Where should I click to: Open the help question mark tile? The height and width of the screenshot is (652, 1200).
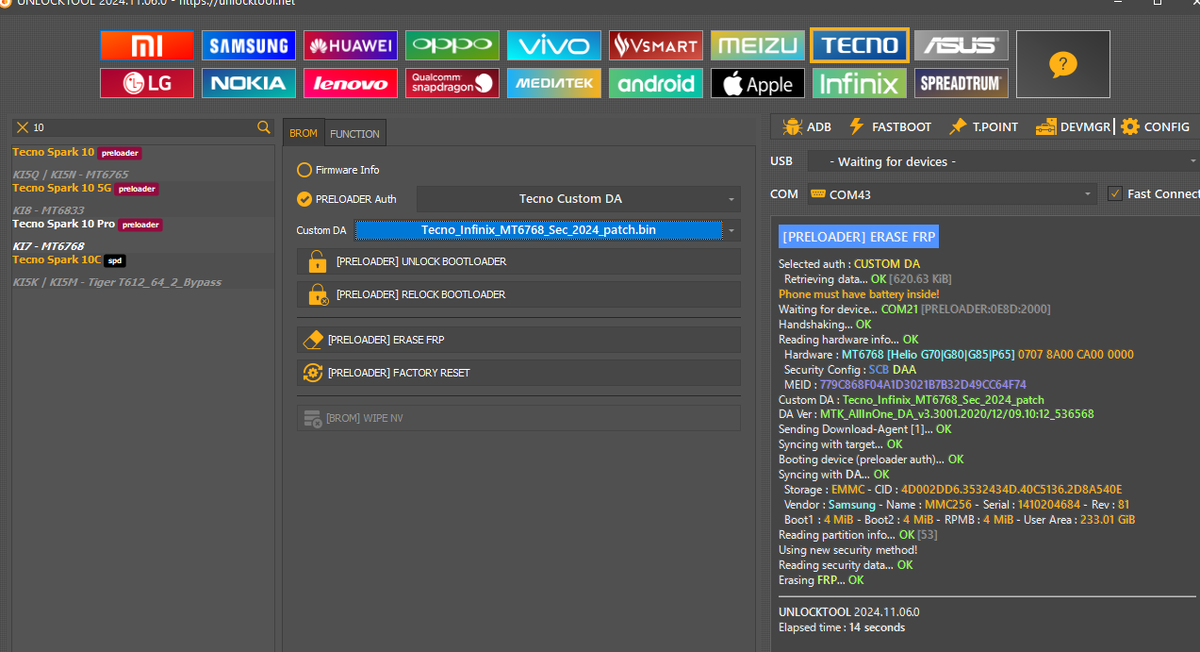(x=1063, y=64)
